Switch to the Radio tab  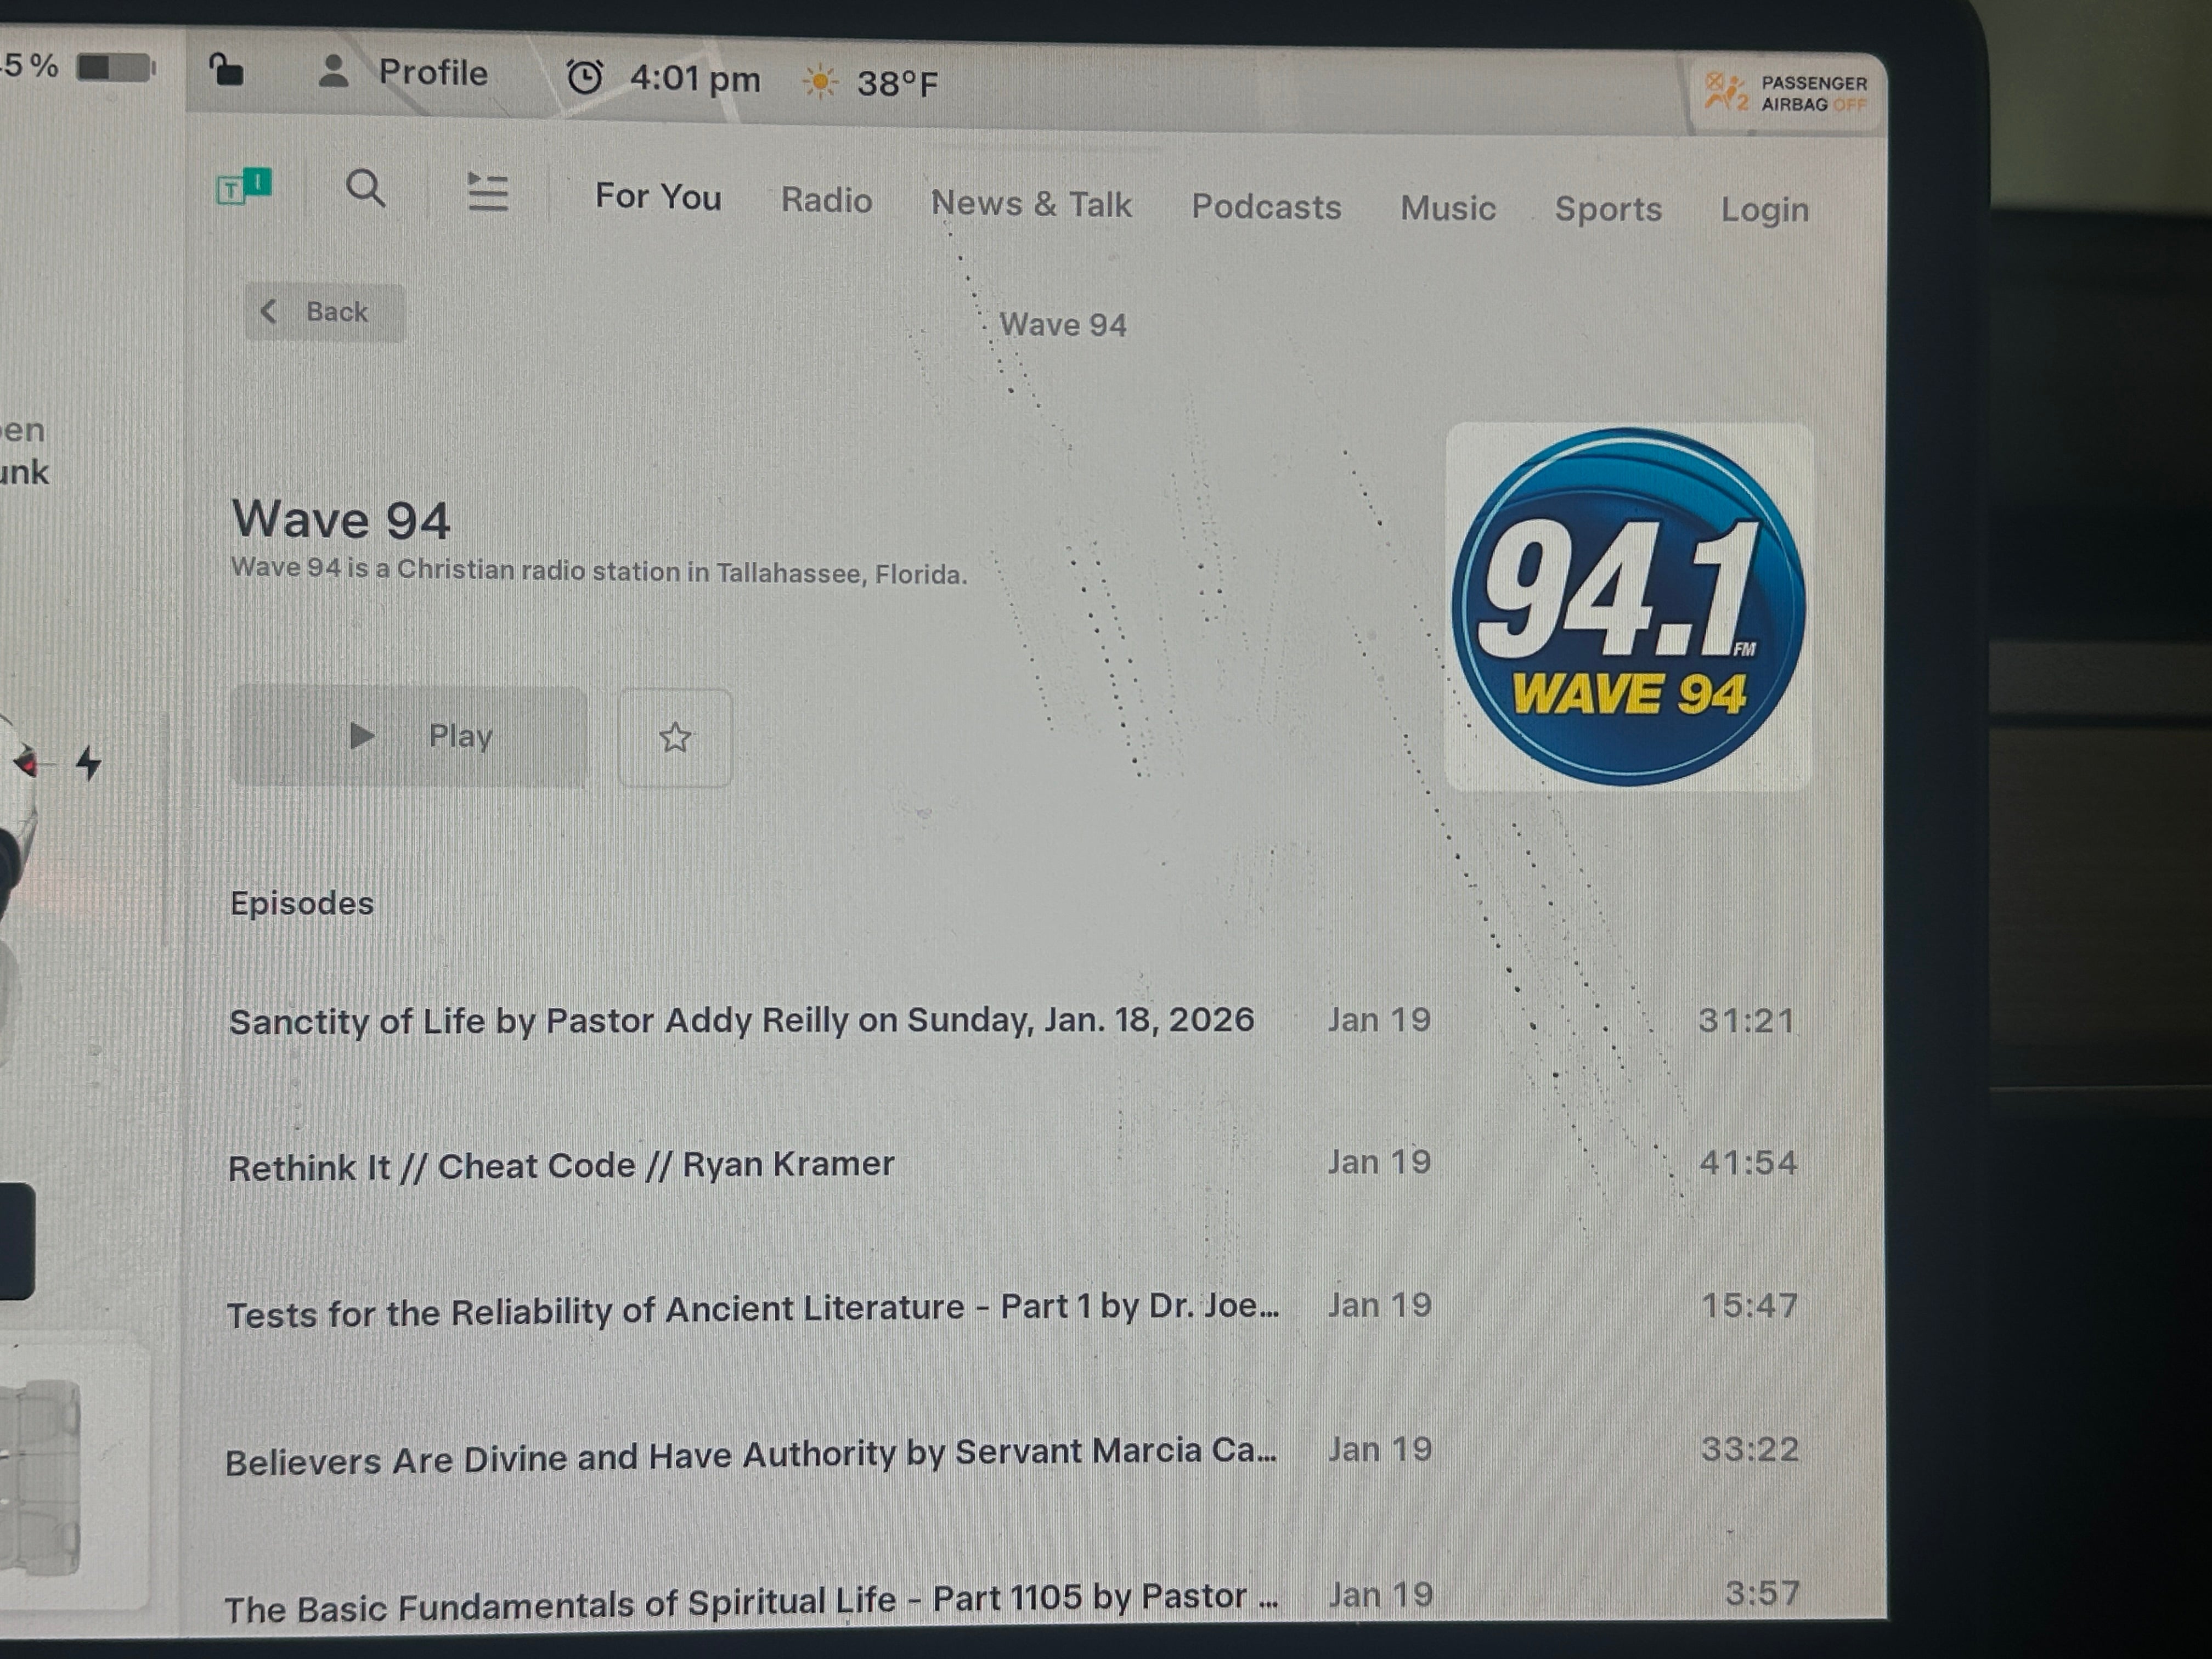coord(826,200)
